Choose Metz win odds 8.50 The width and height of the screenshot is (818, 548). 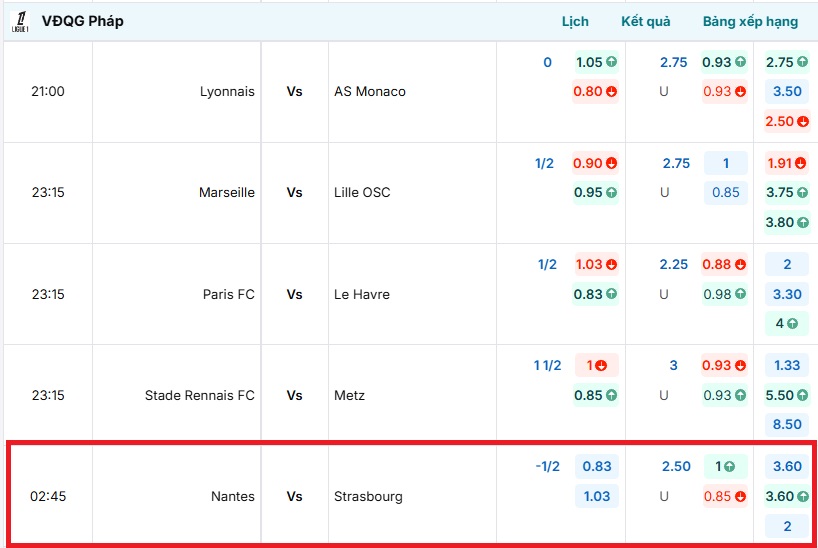tap(786, 424)
